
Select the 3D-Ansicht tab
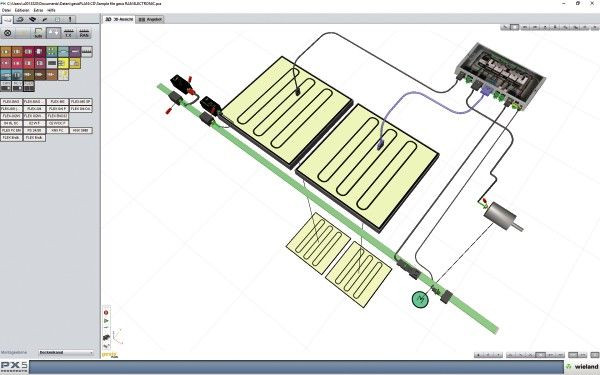119,19
